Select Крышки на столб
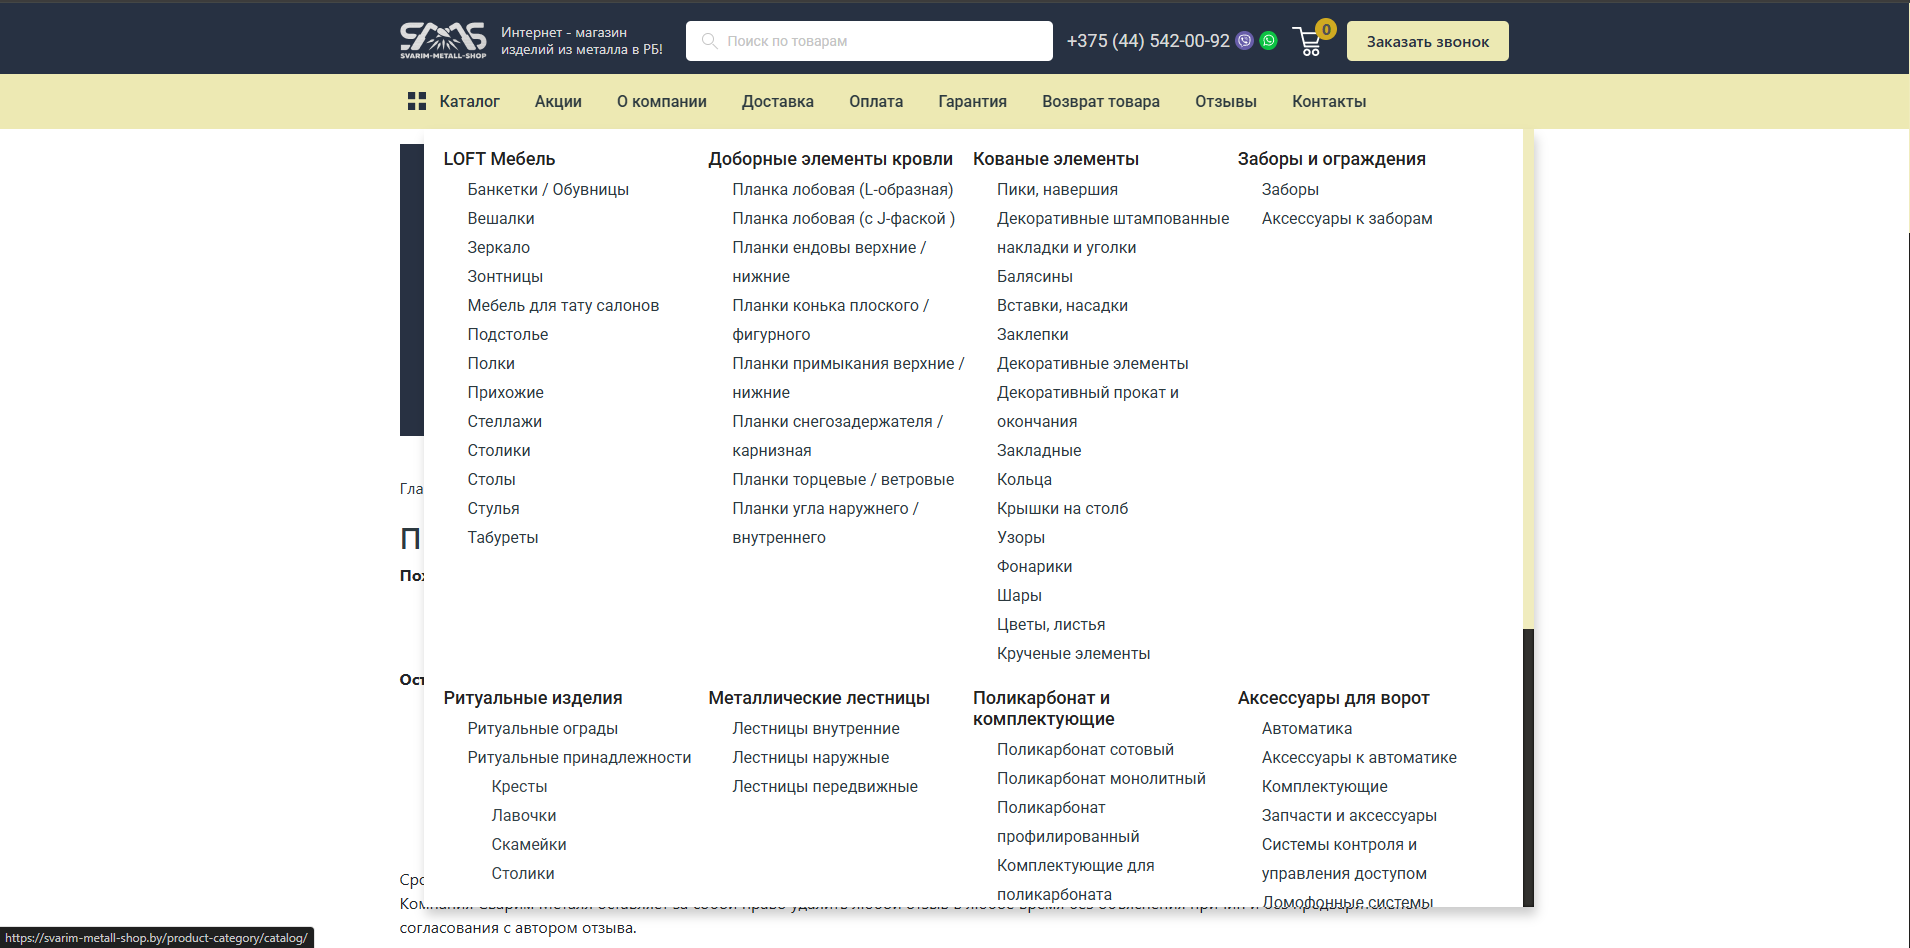 [x=1062, y=508]
